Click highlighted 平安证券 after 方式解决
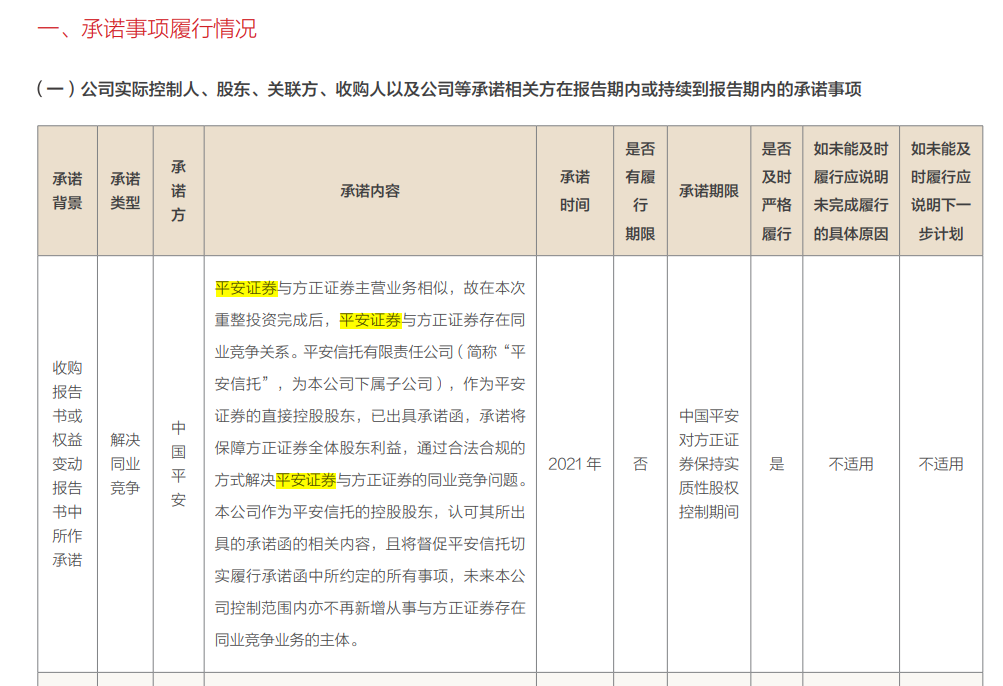Viewport: 1003px width, 686px height. coord(306,480)
